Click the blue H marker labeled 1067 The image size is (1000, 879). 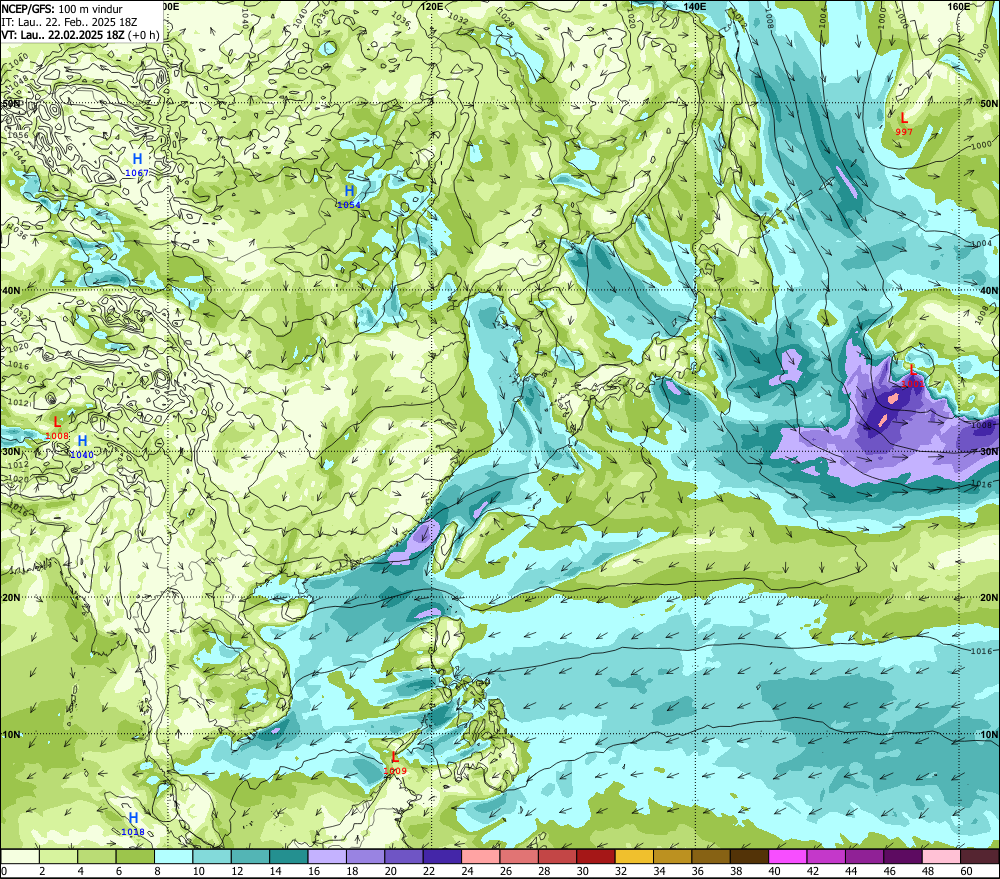(137, 159)
